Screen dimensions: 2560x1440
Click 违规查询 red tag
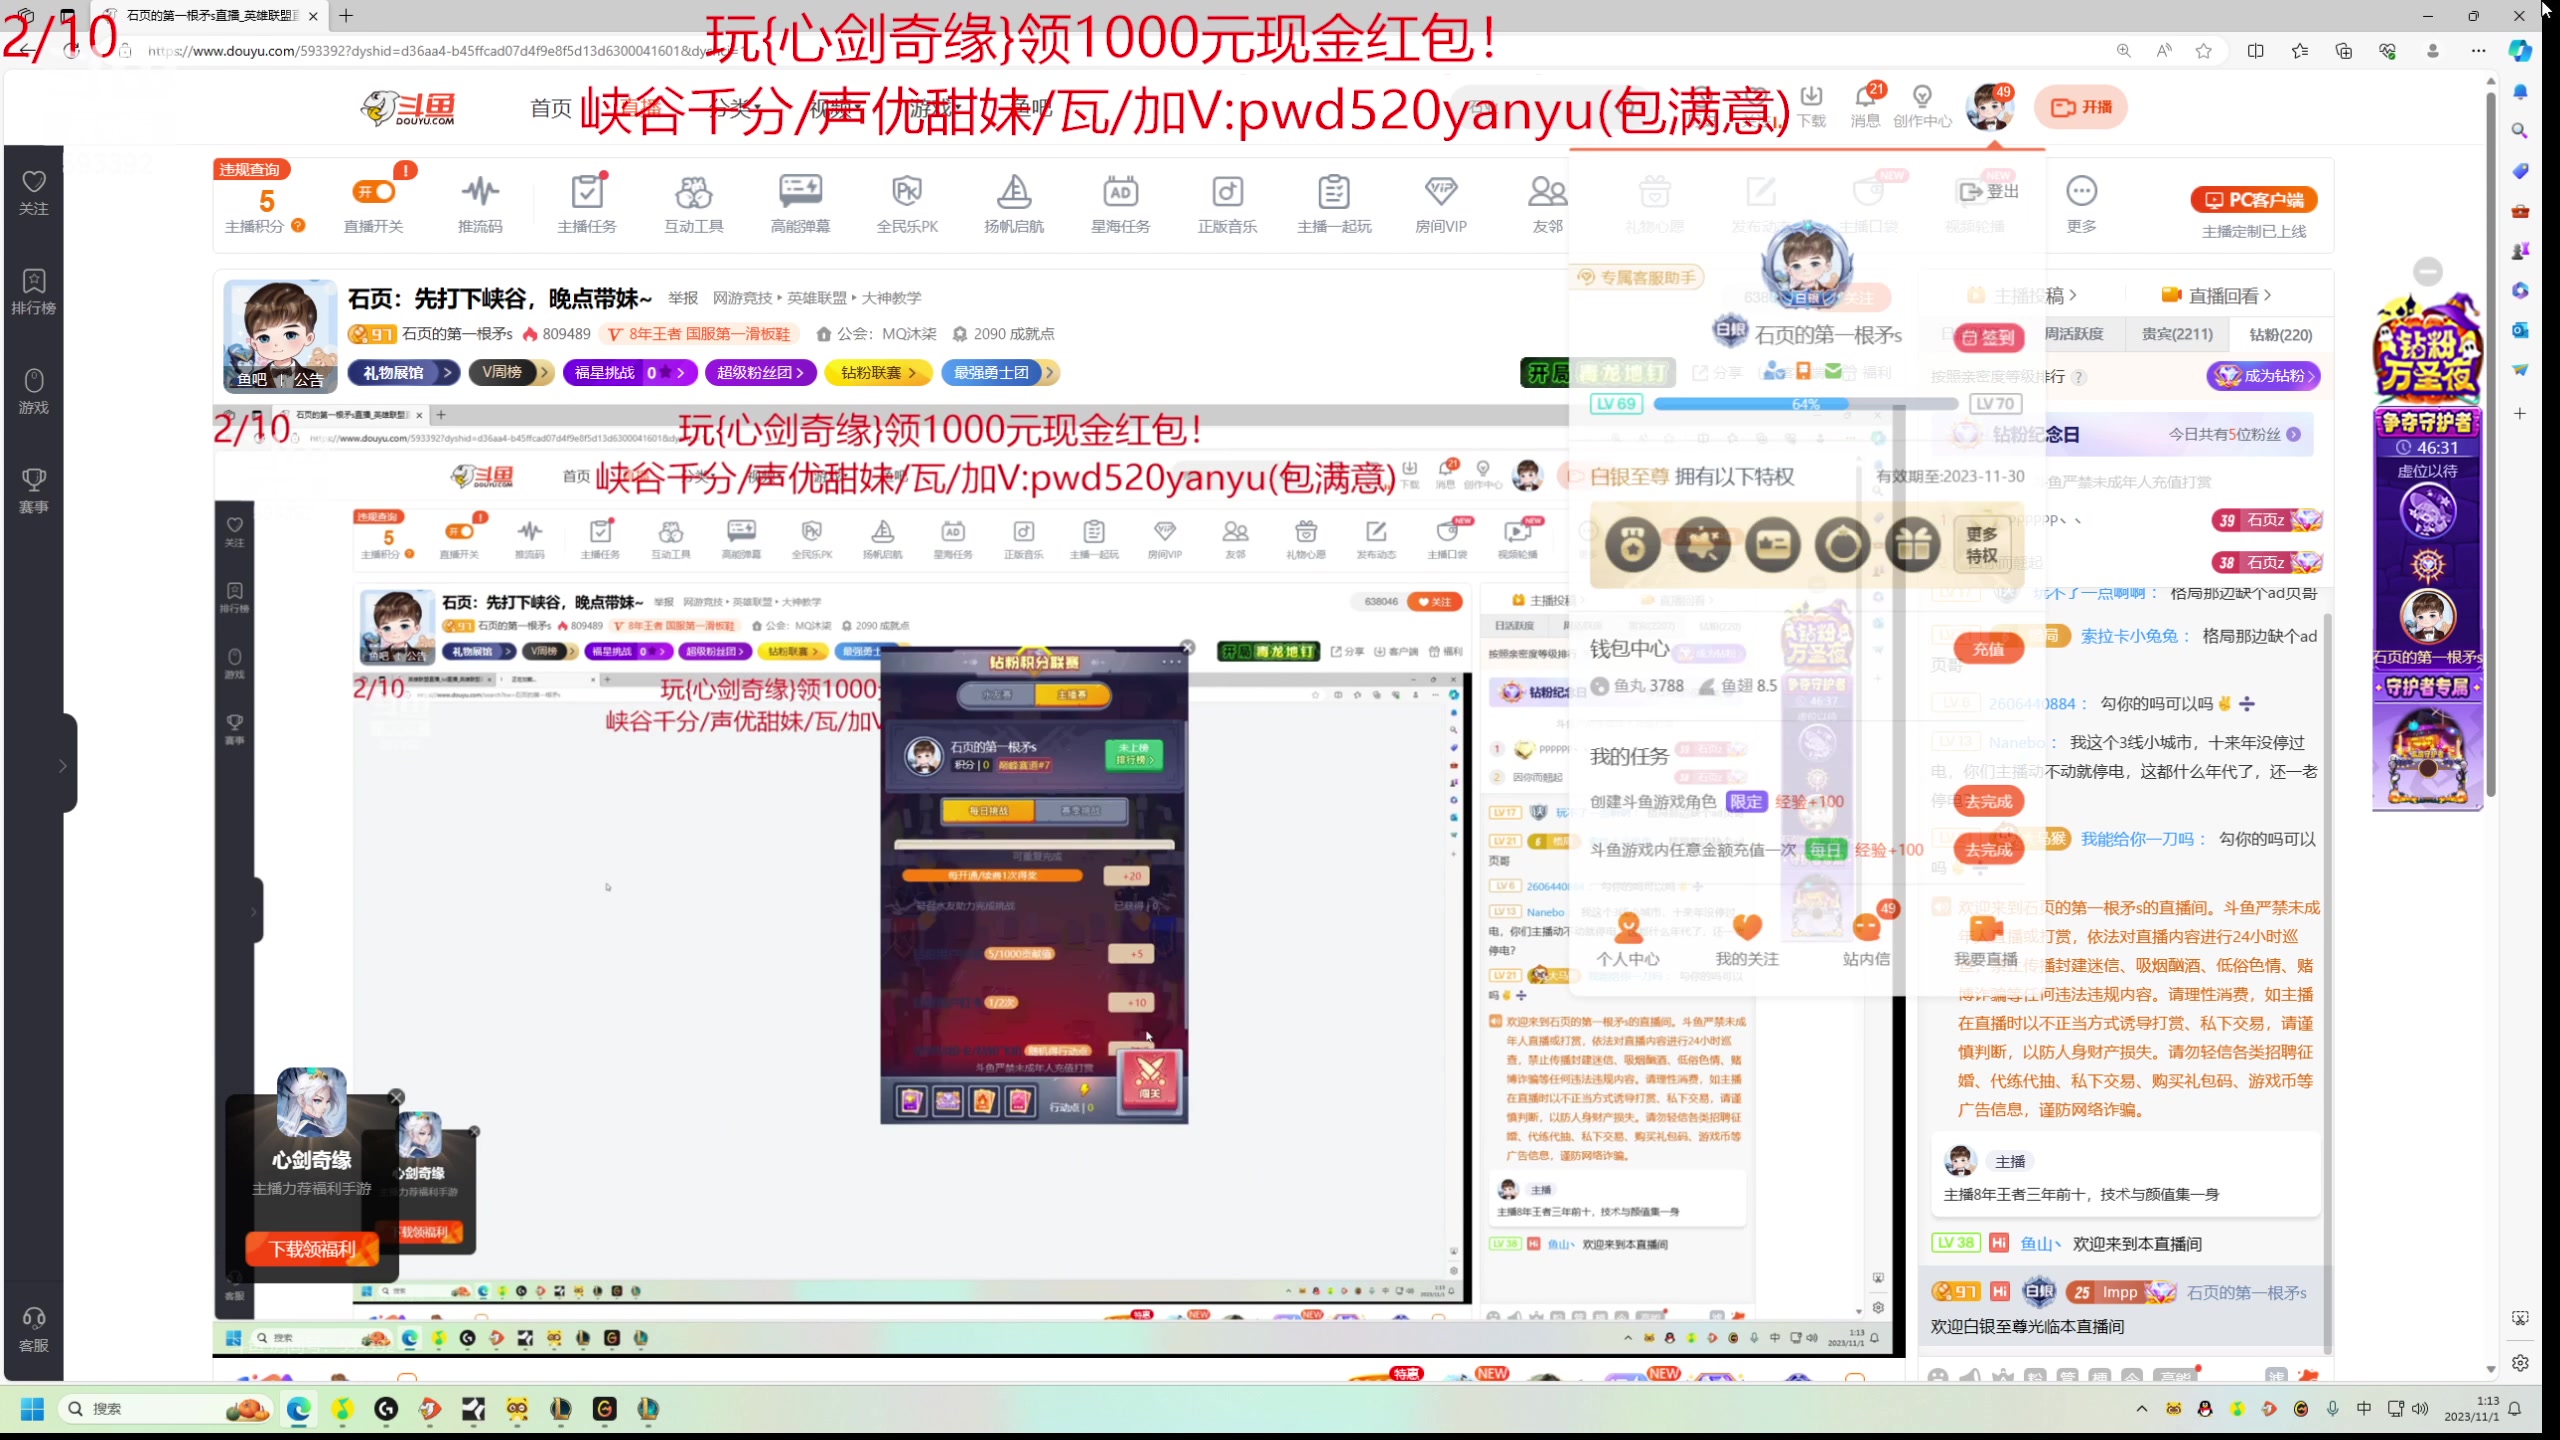pyautogui.click(x=250, y=169)
